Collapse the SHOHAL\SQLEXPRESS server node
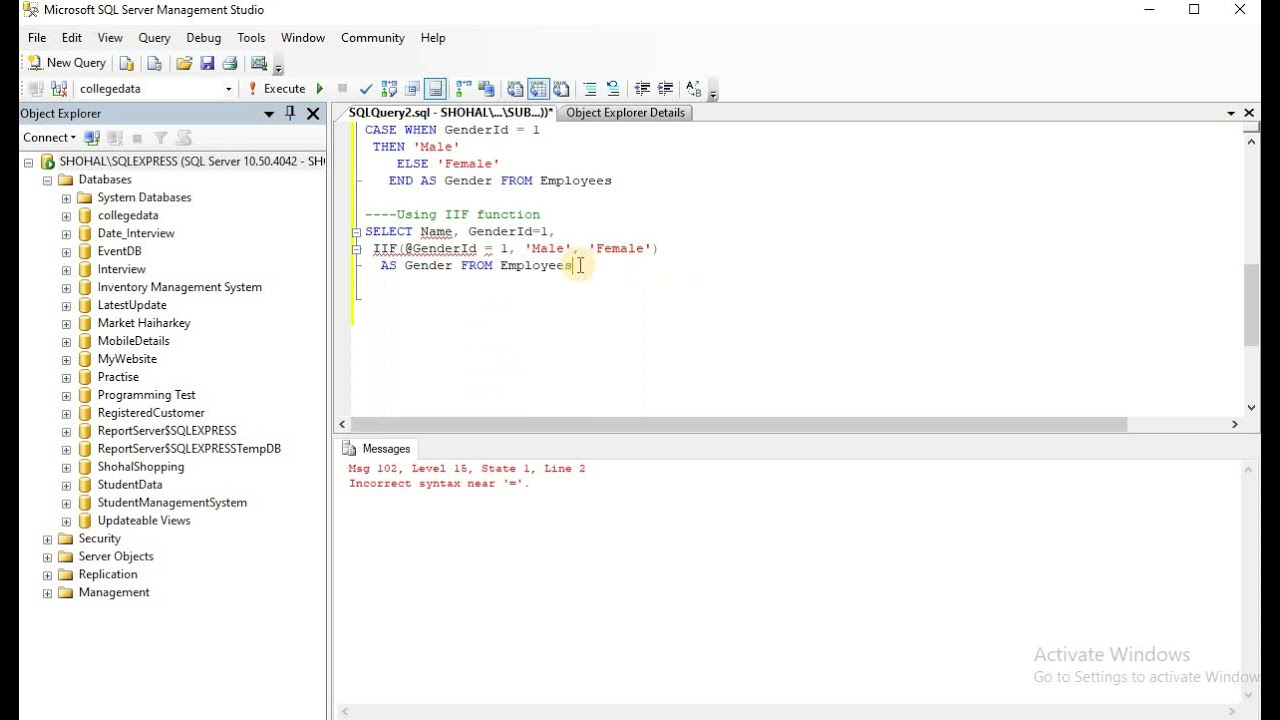 point(29,162)
